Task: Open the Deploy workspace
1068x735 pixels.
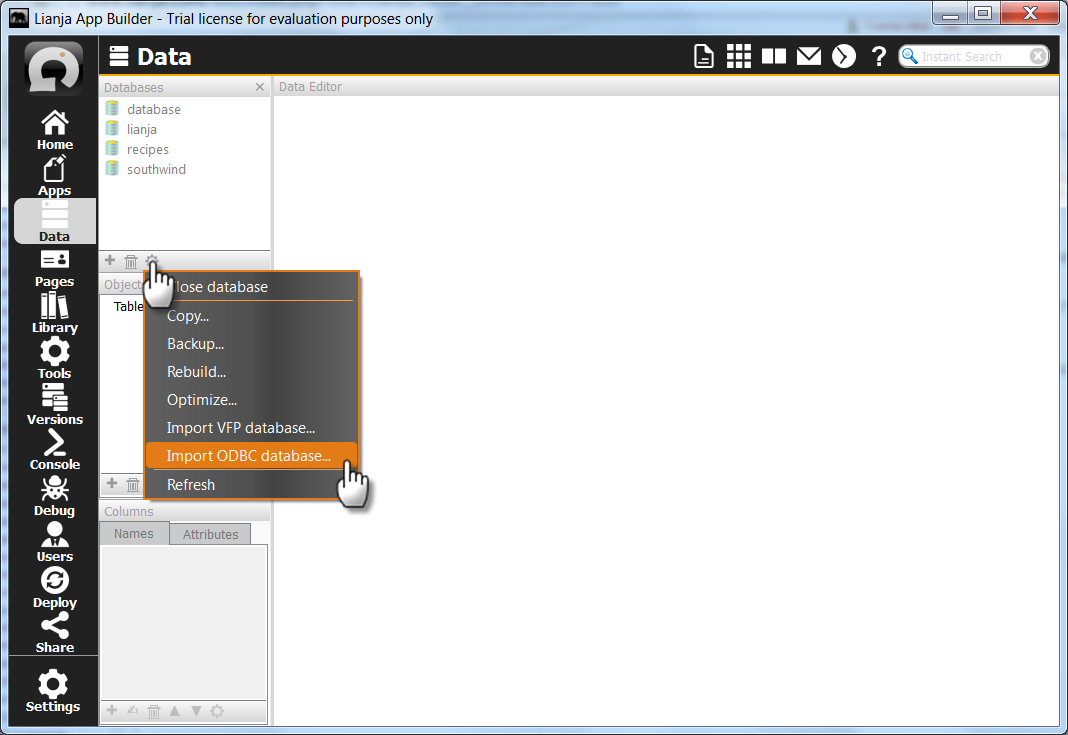Action: point(54,588)
